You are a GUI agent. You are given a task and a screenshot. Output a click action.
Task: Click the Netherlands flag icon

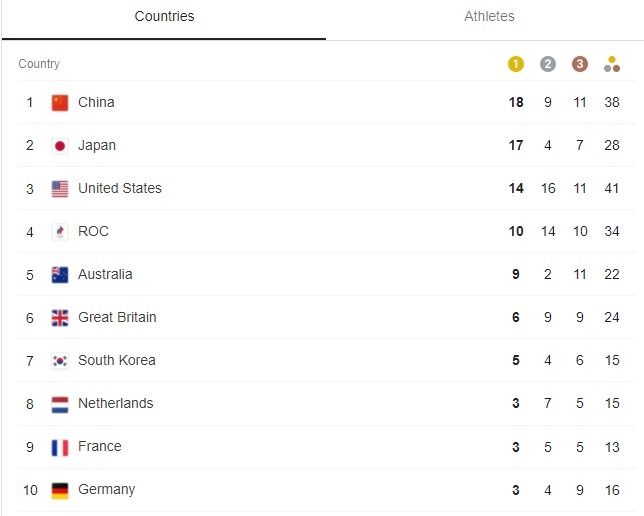tap(60, 404)
